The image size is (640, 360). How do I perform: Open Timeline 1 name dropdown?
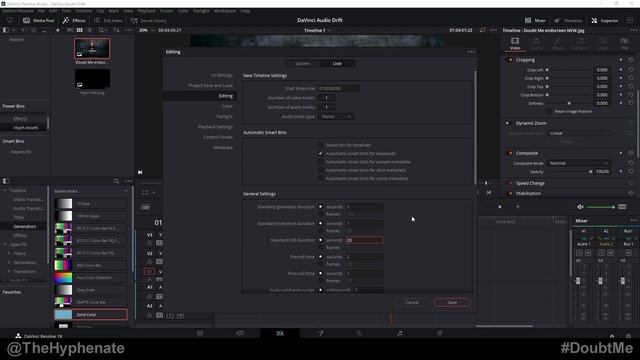pos(317,30)
